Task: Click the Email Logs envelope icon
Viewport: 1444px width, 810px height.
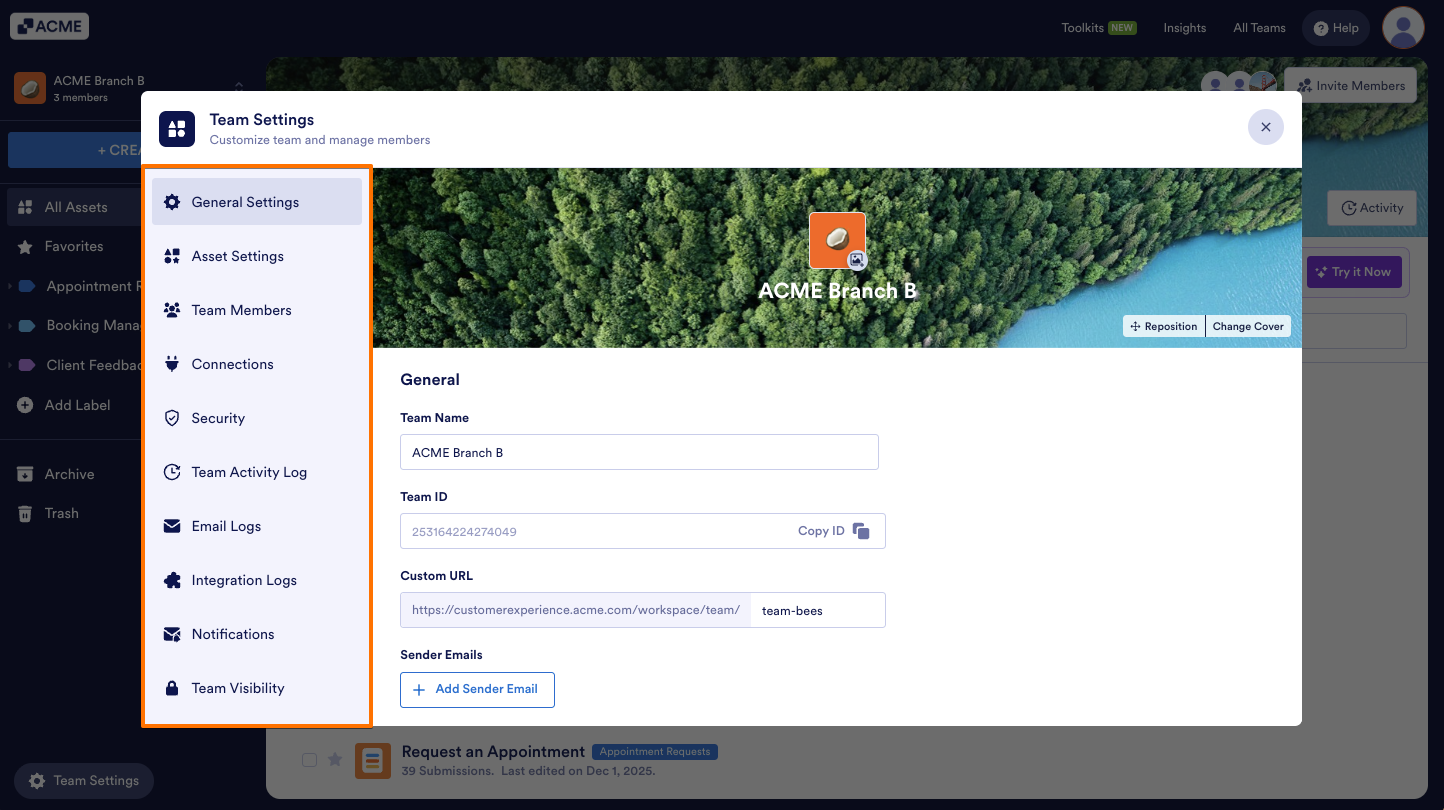Action: [172, 526]
